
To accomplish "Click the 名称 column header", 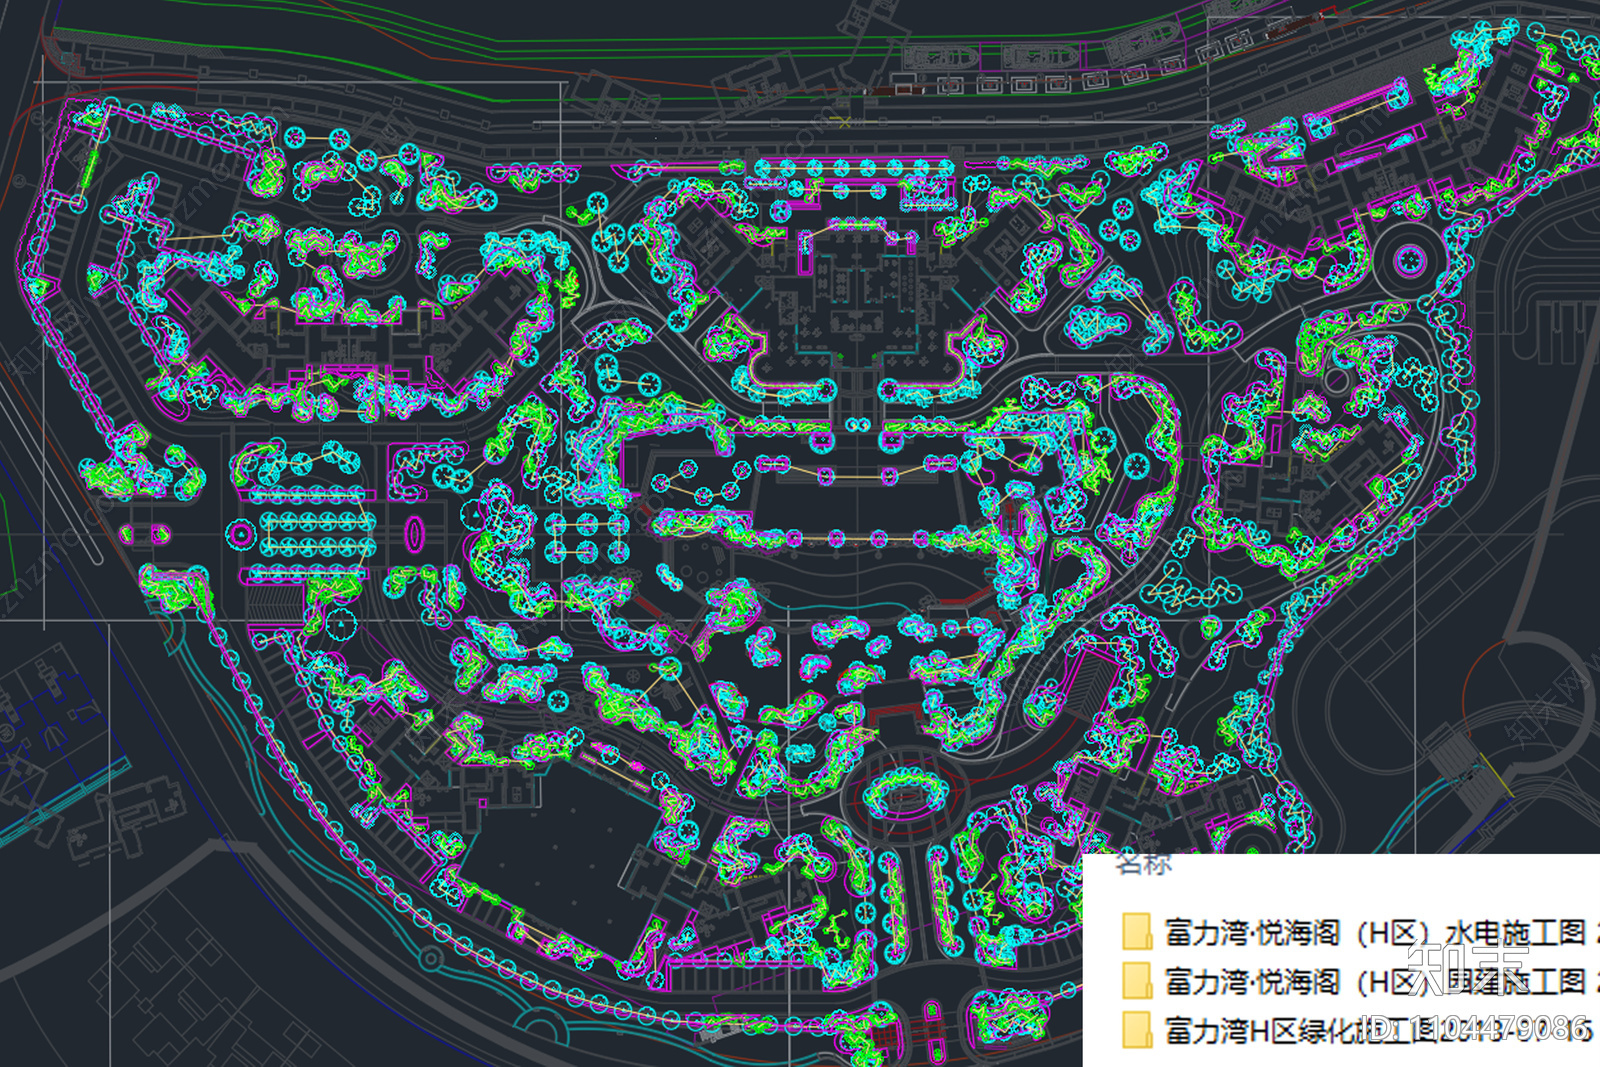I will pos(1143,864).
